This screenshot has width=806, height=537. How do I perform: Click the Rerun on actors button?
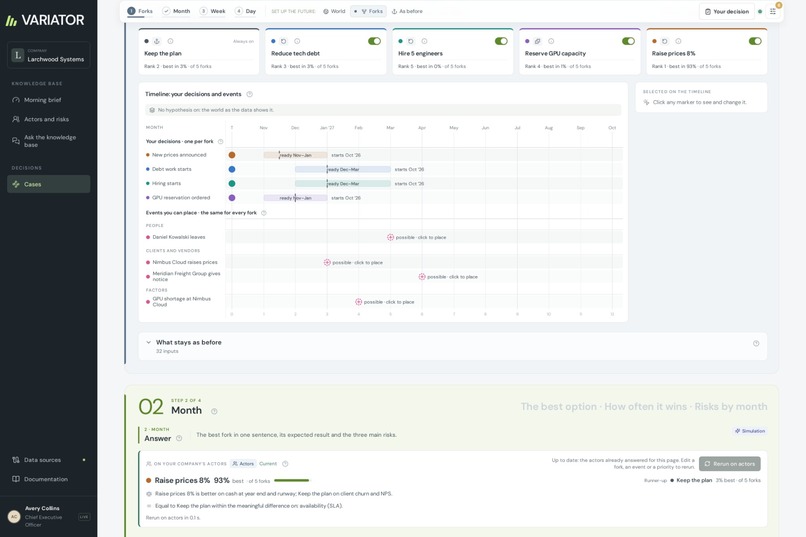pyautogui.click(x=729, y=464)
